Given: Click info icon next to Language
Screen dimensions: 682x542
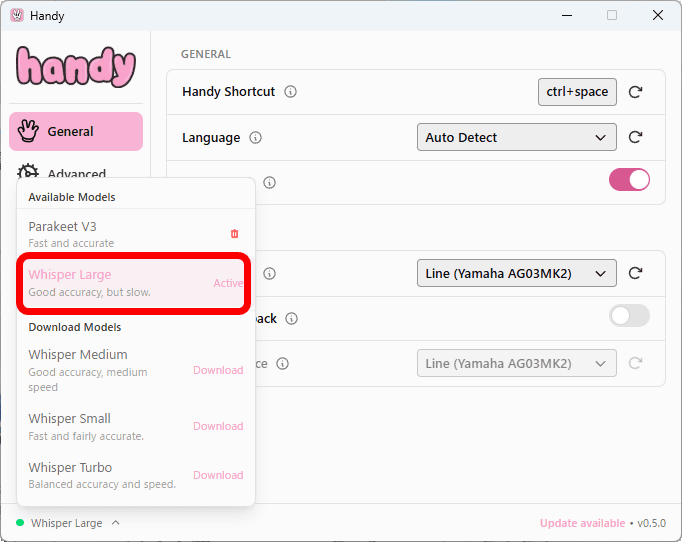Looking at the screenshot, I should (x=255, y=138).
